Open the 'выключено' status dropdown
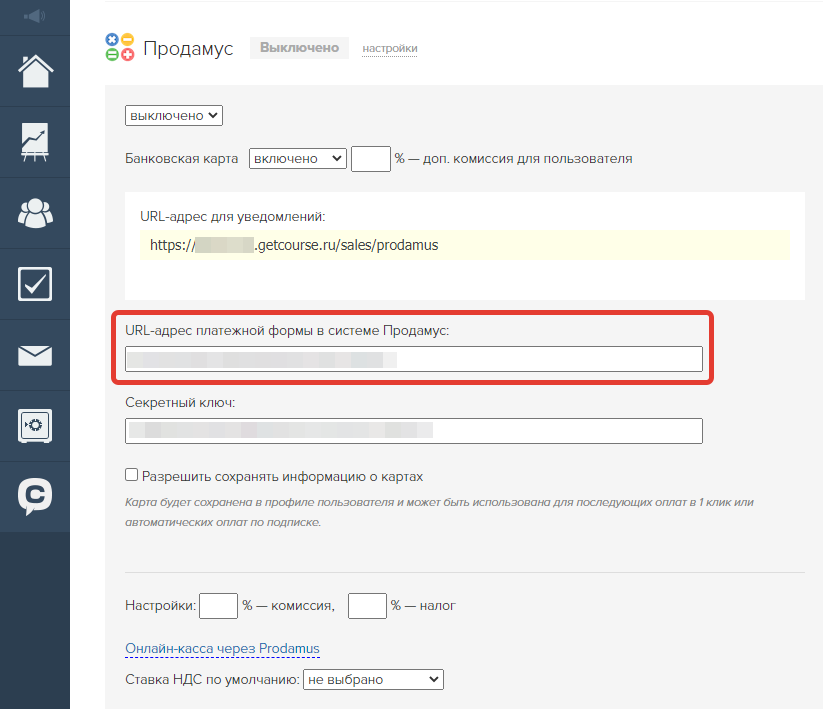823x709 pixels. (174, 115)
